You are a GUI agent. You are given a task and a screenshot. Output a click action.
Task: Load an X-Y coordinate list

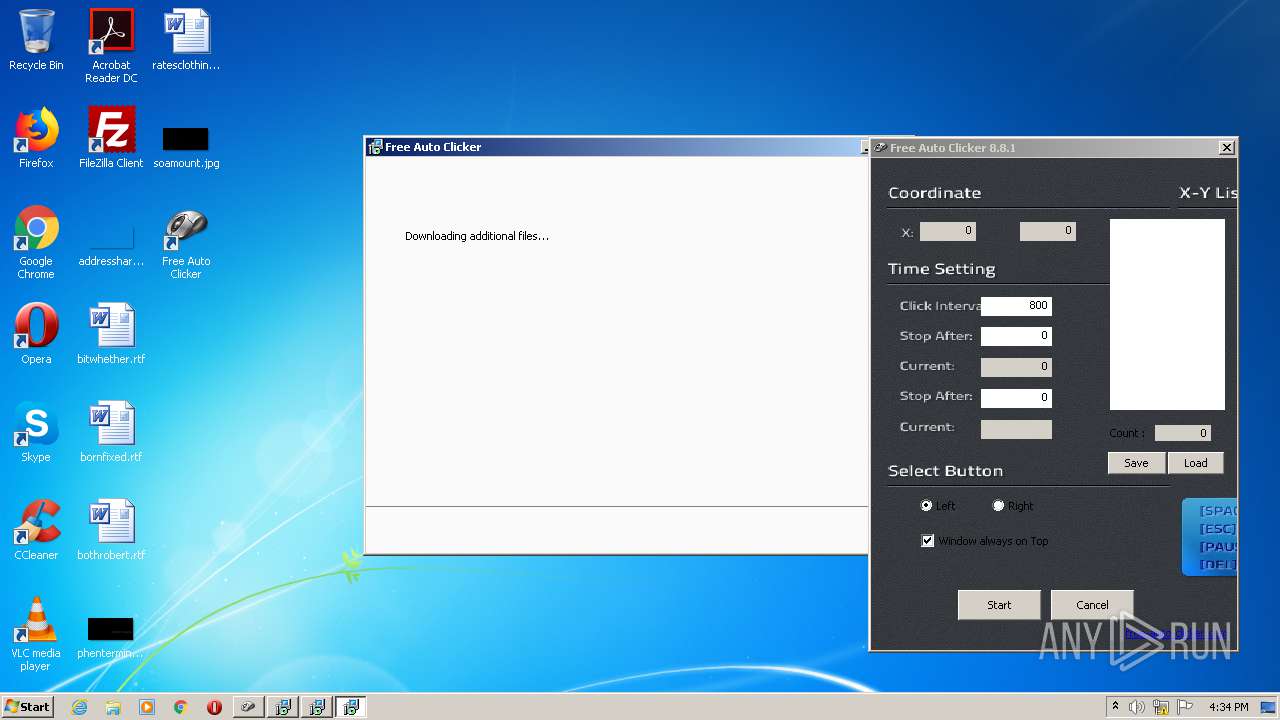point(1196,463)
